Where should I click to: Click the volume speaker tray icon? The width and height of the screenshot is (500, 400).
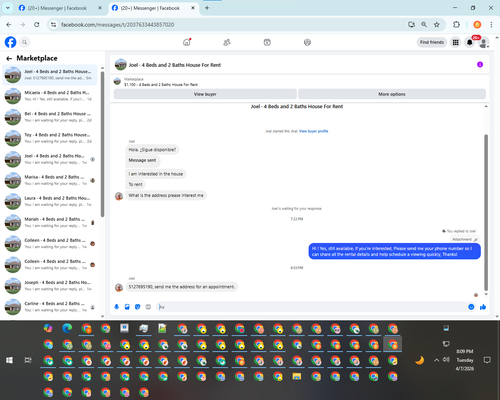tap(446, 360)
